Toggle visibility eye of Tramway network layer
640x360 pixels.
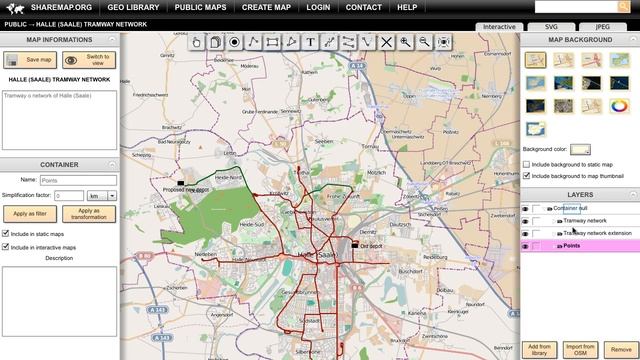coord(525,221)
